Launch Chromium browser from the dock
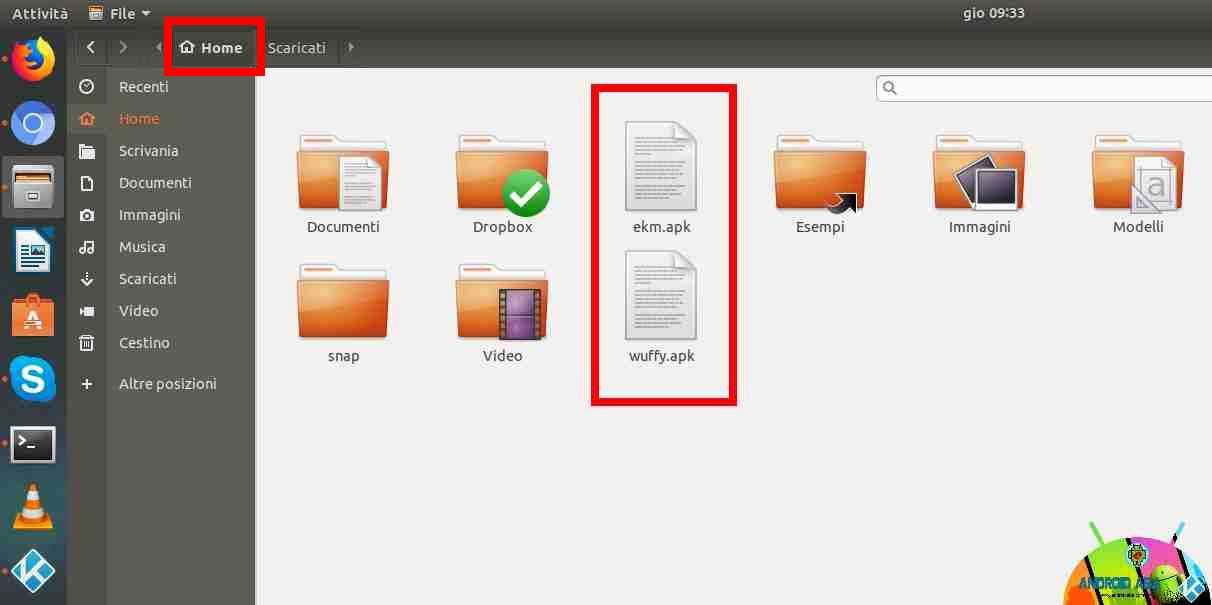This screenshot has height=605, width=1212. point(33,124)
